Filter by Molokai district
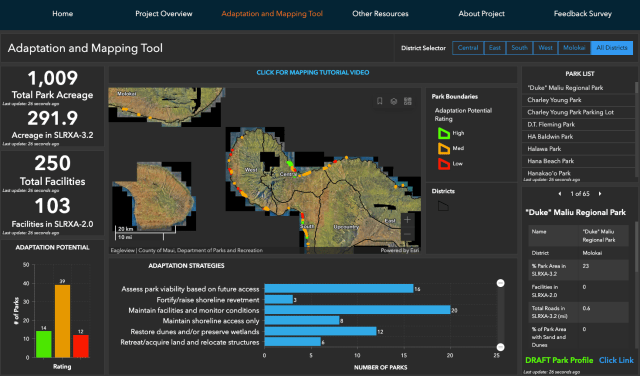 (x=574, y=48)
